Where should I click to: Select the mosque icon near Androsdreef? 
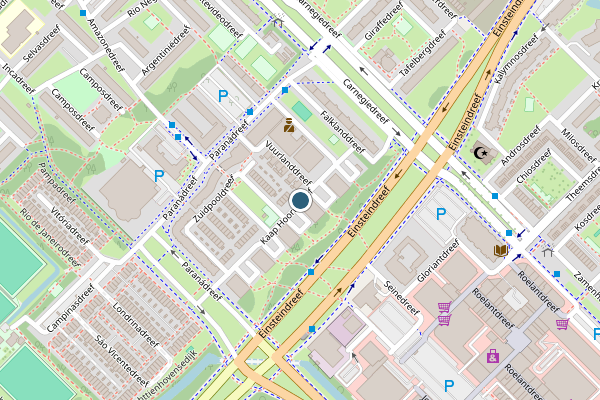click(481, 153)
